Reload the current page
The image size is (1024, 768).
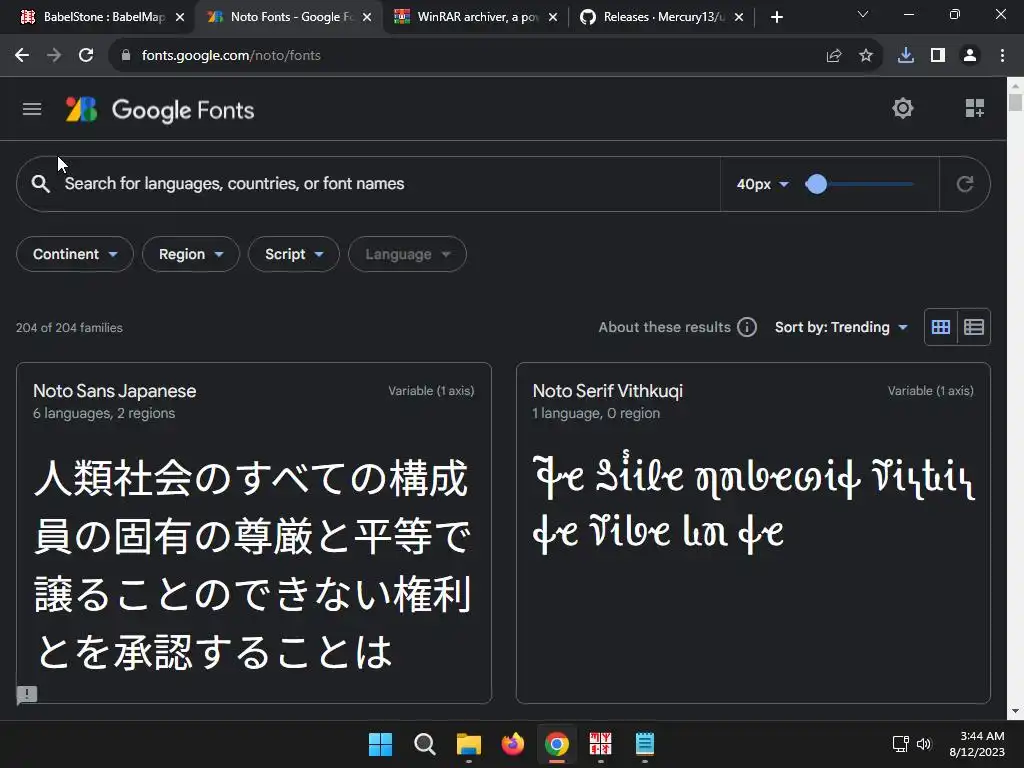click(x=86, y=56)
